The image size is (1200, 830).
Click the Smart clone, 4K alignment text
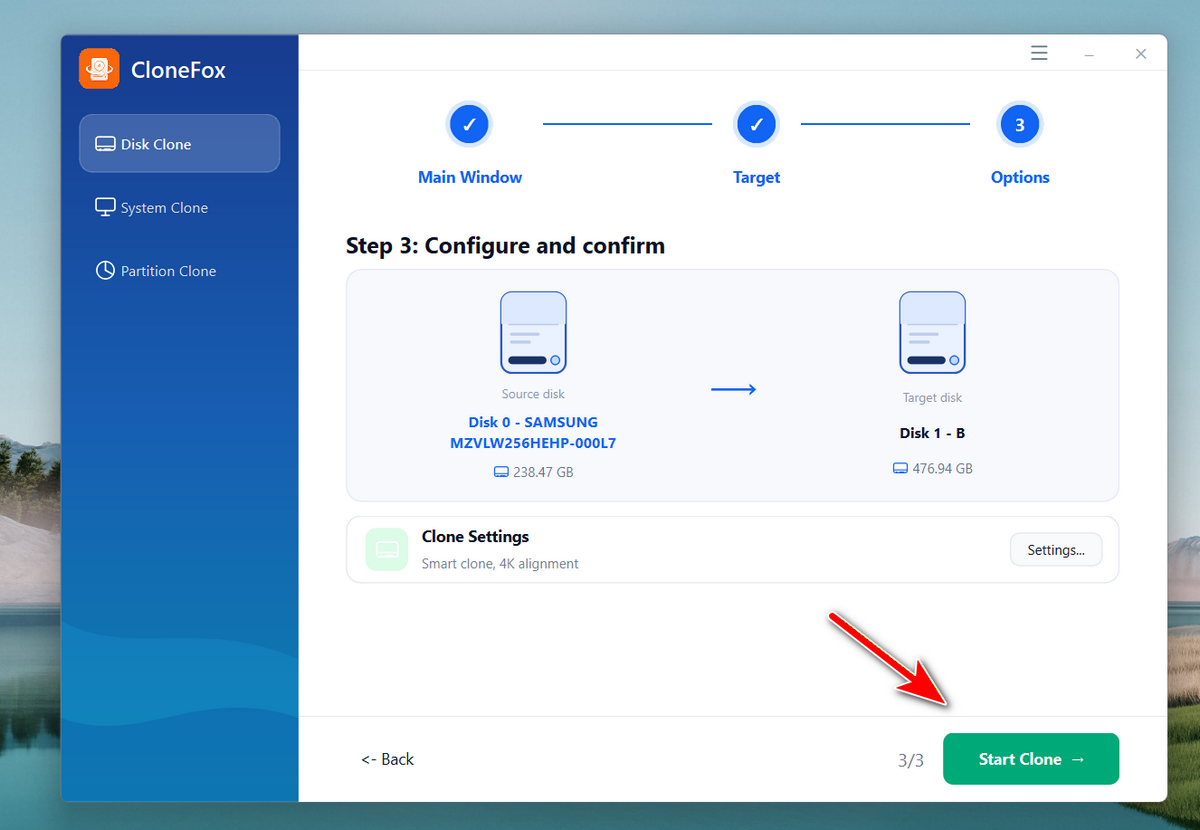pos(500,563)
